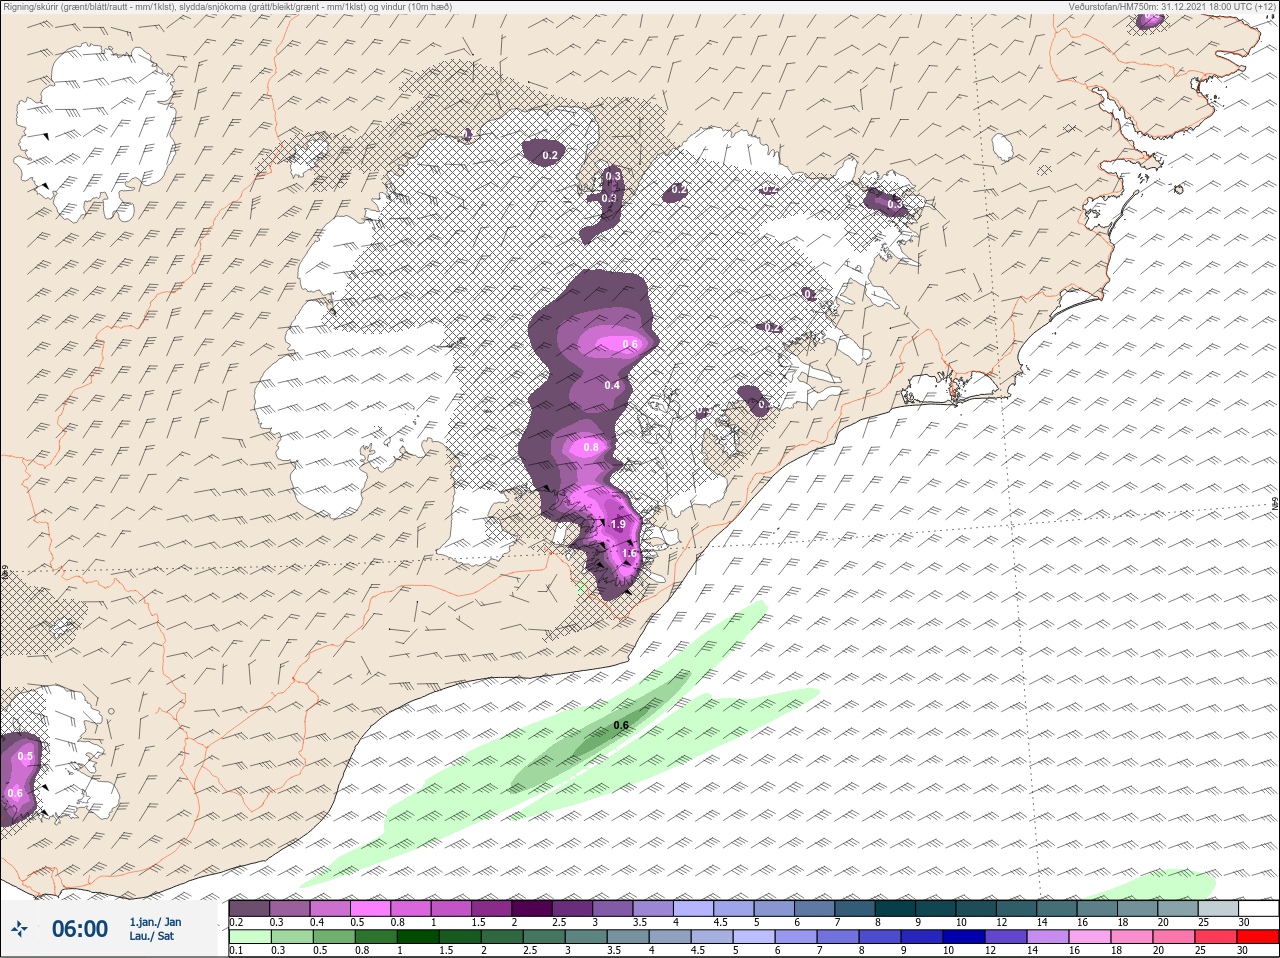Click the 0.8 value in the pink snow area
The image size is (1280, 958).
point(591,447)
